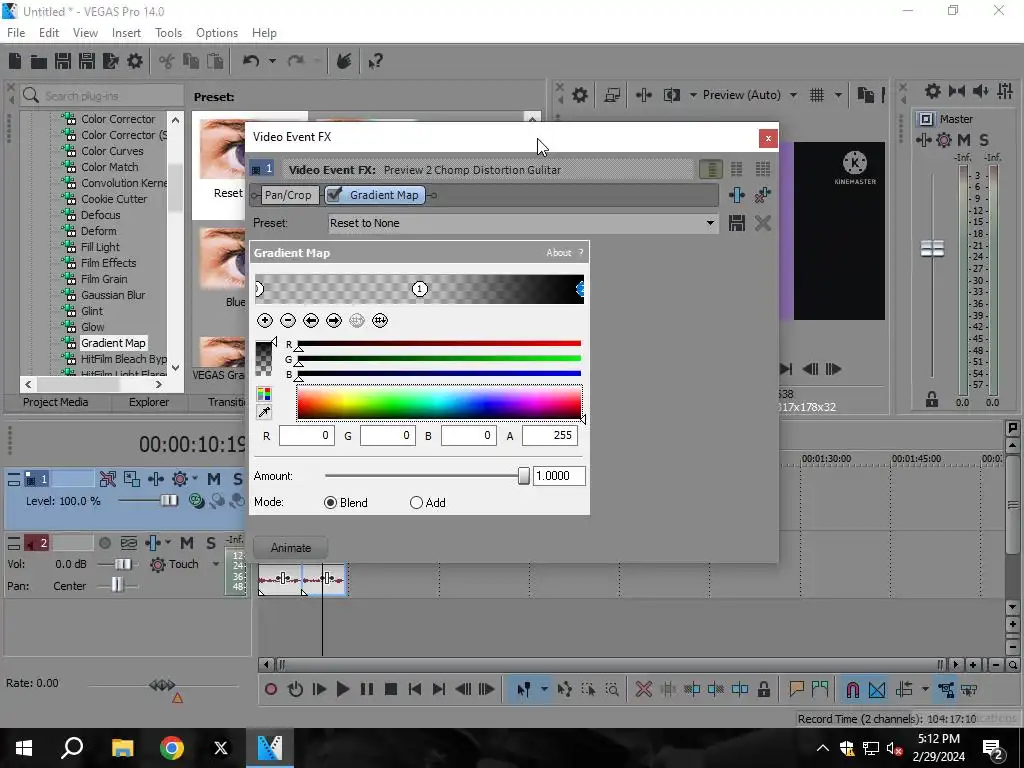Click the New project icon in toolbar
The image size is (1024, 768).
(x=15, y=61)
